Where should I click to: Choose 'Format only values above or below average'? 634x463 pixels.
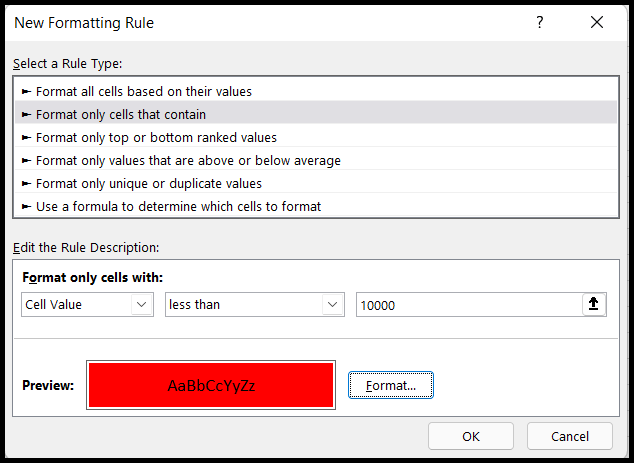coord(188,160)
